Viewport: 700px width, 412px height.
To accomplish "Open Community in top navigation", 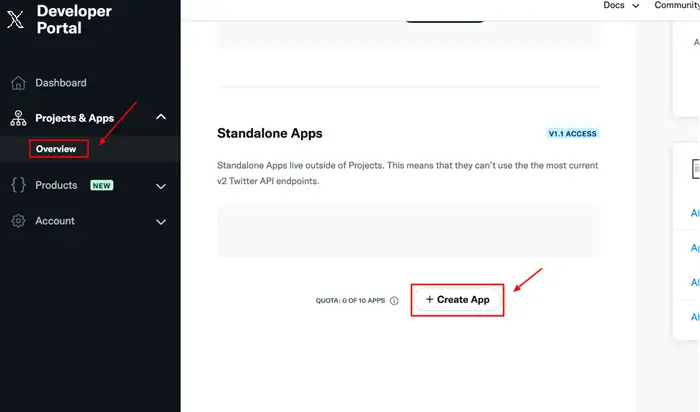I will coord(677,5).
